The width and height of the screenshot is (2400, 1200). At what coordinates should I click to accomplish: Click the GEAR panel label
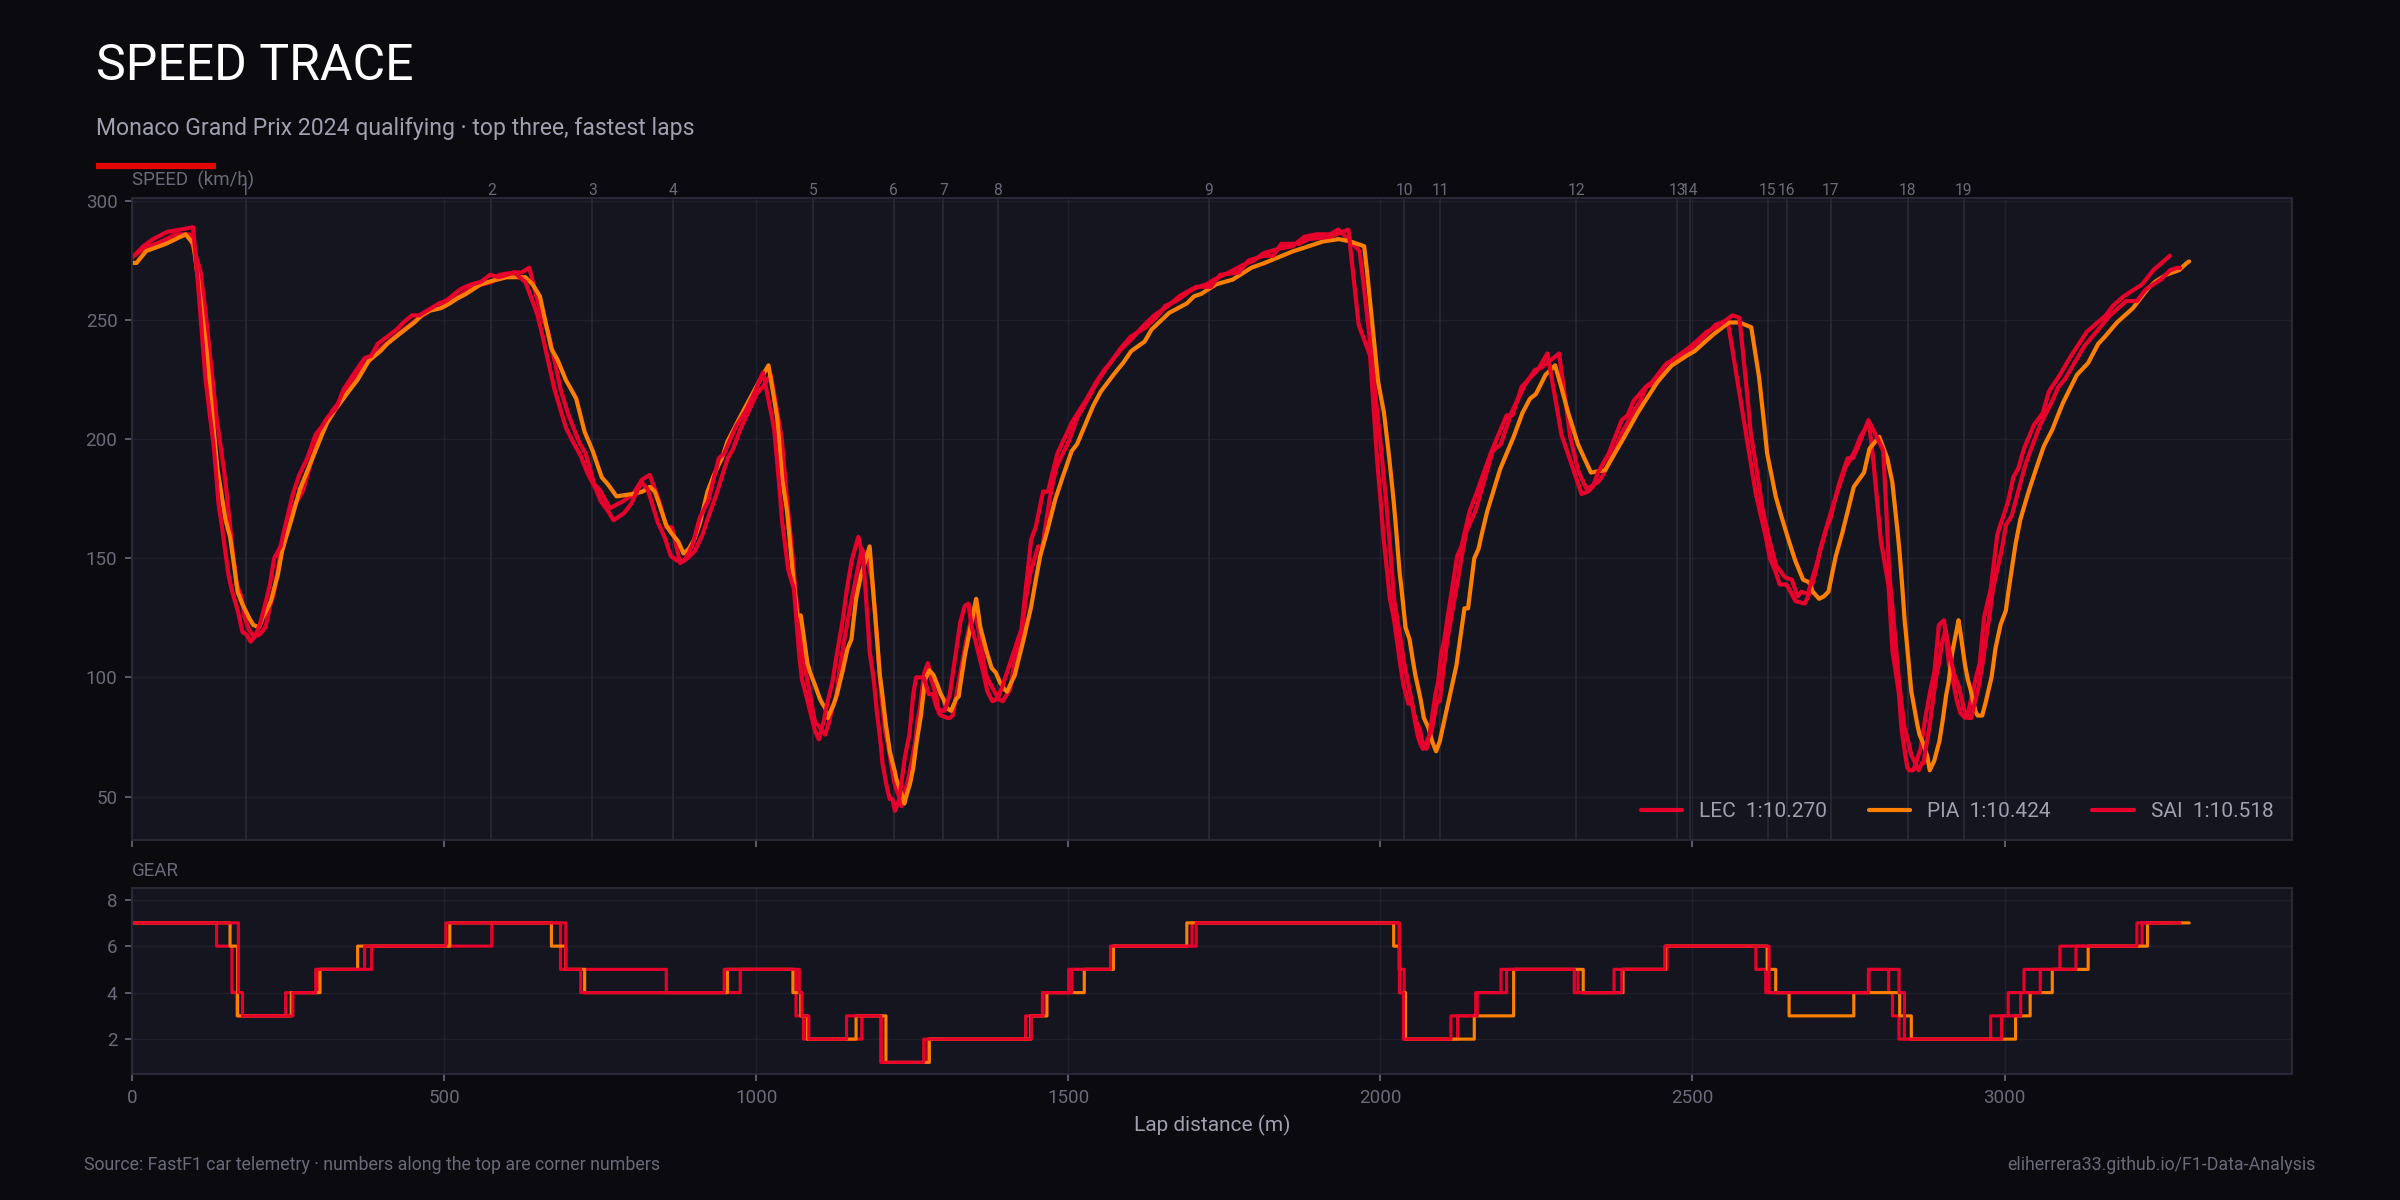pyautogui.click(x=155, y=870)
